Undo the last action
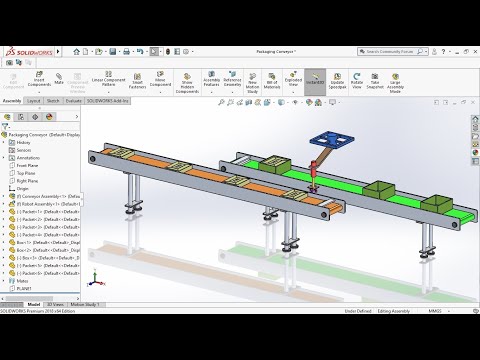 [140, 52]
